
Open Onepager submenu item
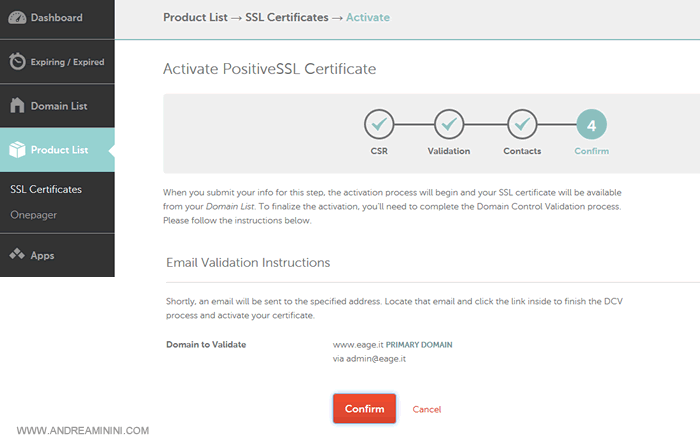click(x=34, y=213)
